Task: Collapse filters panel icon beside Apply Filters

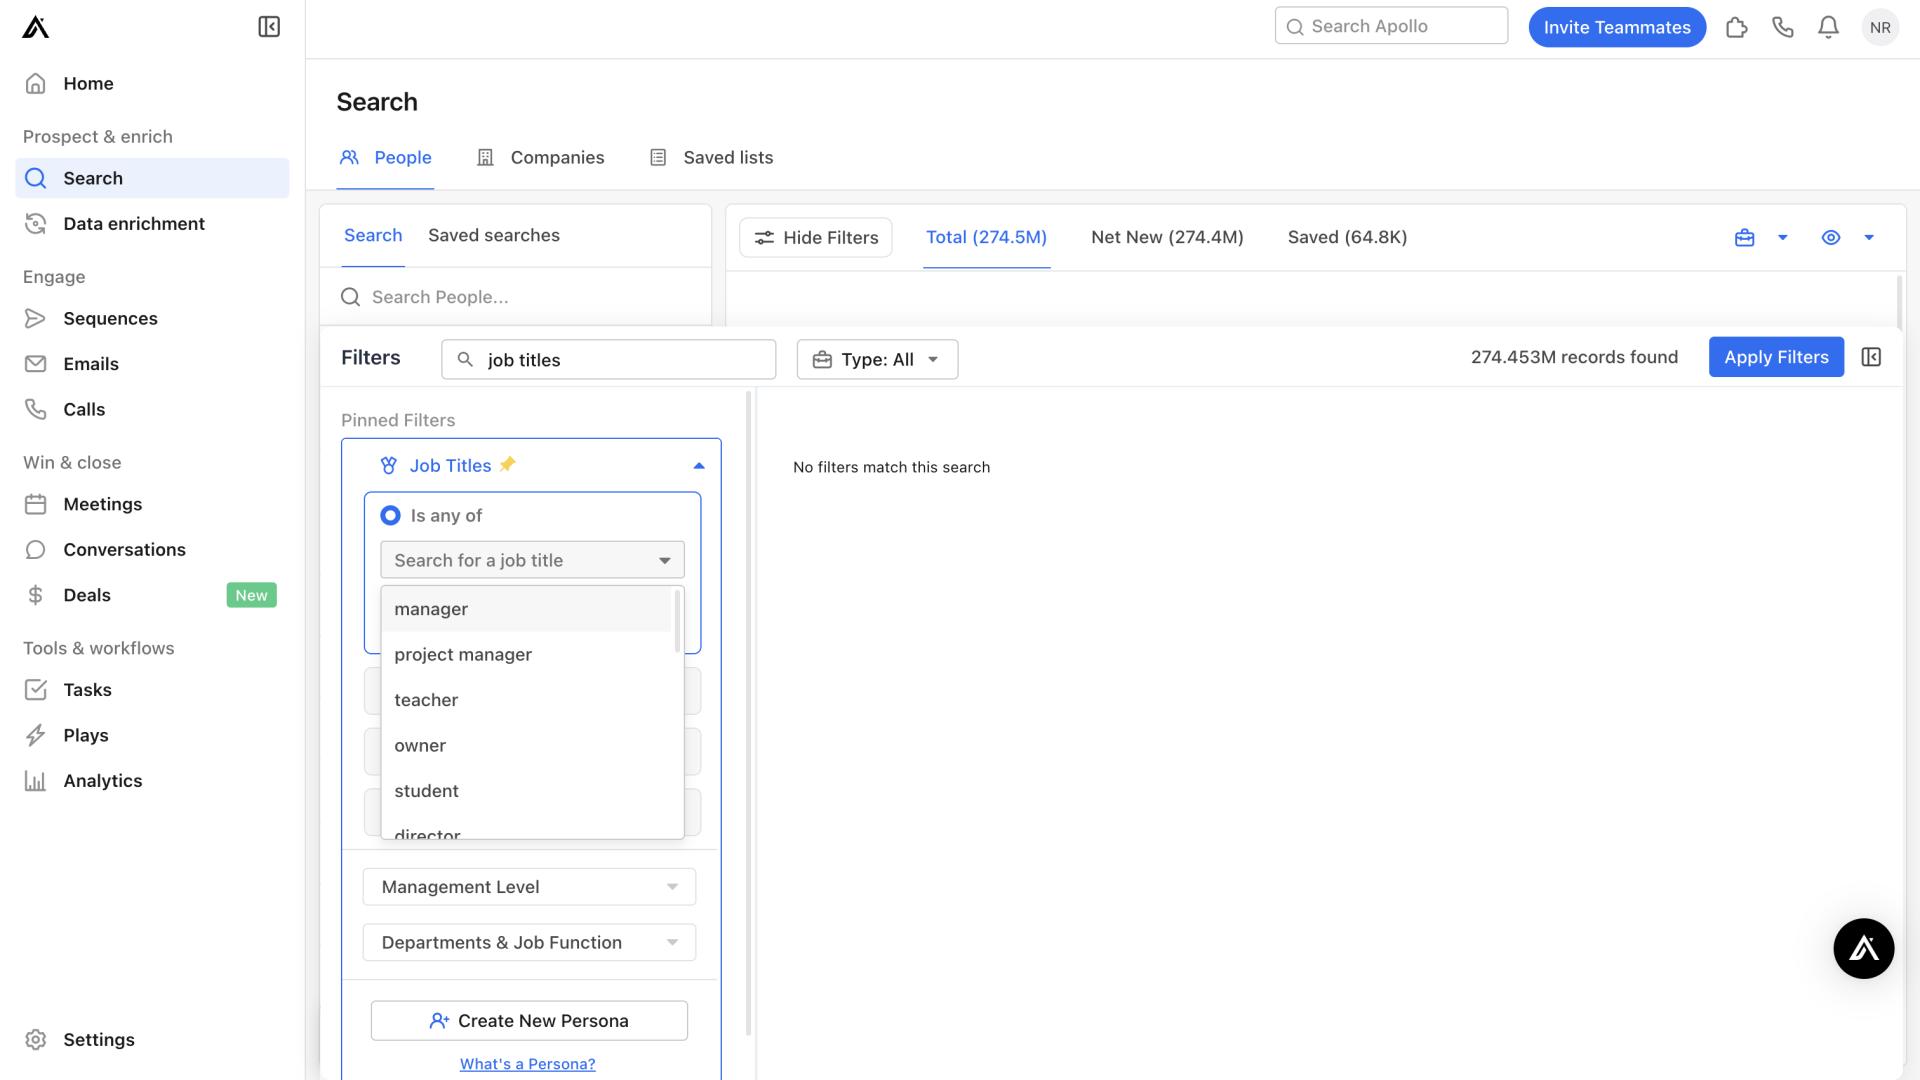Action: [x=1871, y=357]
